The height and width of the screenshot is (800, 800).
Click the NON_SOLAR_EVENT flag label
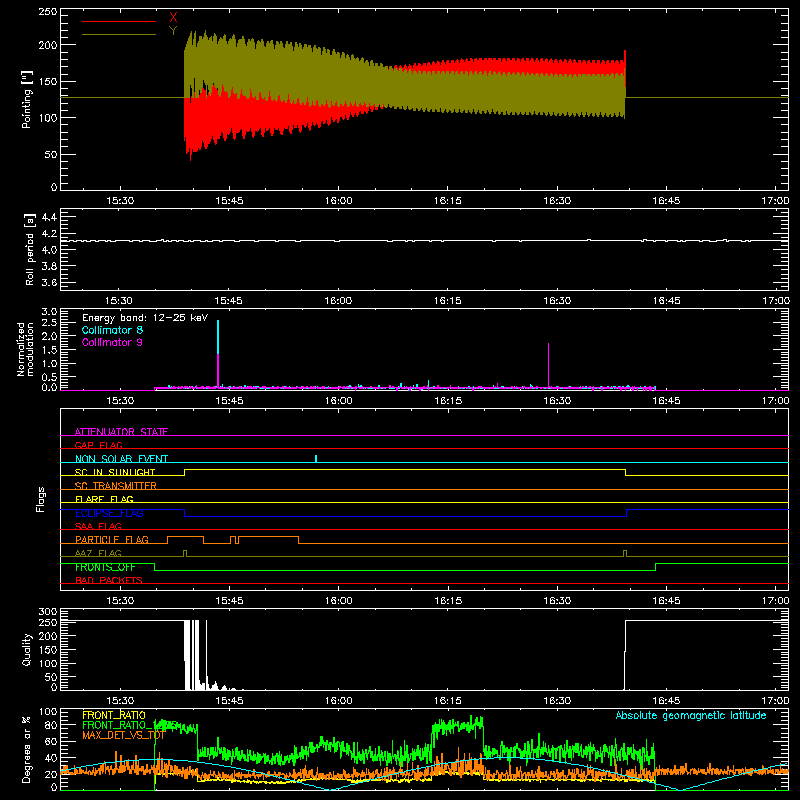(x=121, y=459)
